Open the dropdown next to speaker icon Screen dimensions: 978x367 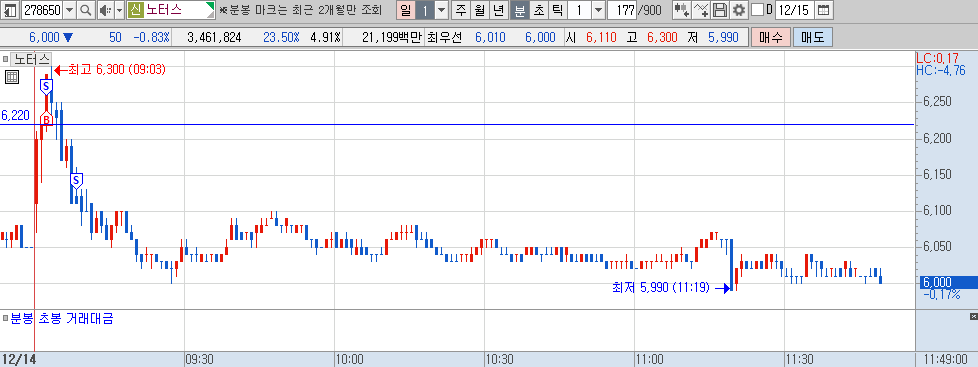[x=118, y=9]
